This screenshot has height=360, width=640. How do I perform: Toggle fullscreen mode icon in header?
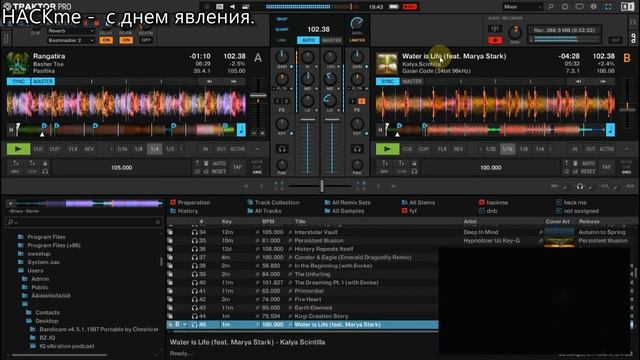[x=608, y=7]
